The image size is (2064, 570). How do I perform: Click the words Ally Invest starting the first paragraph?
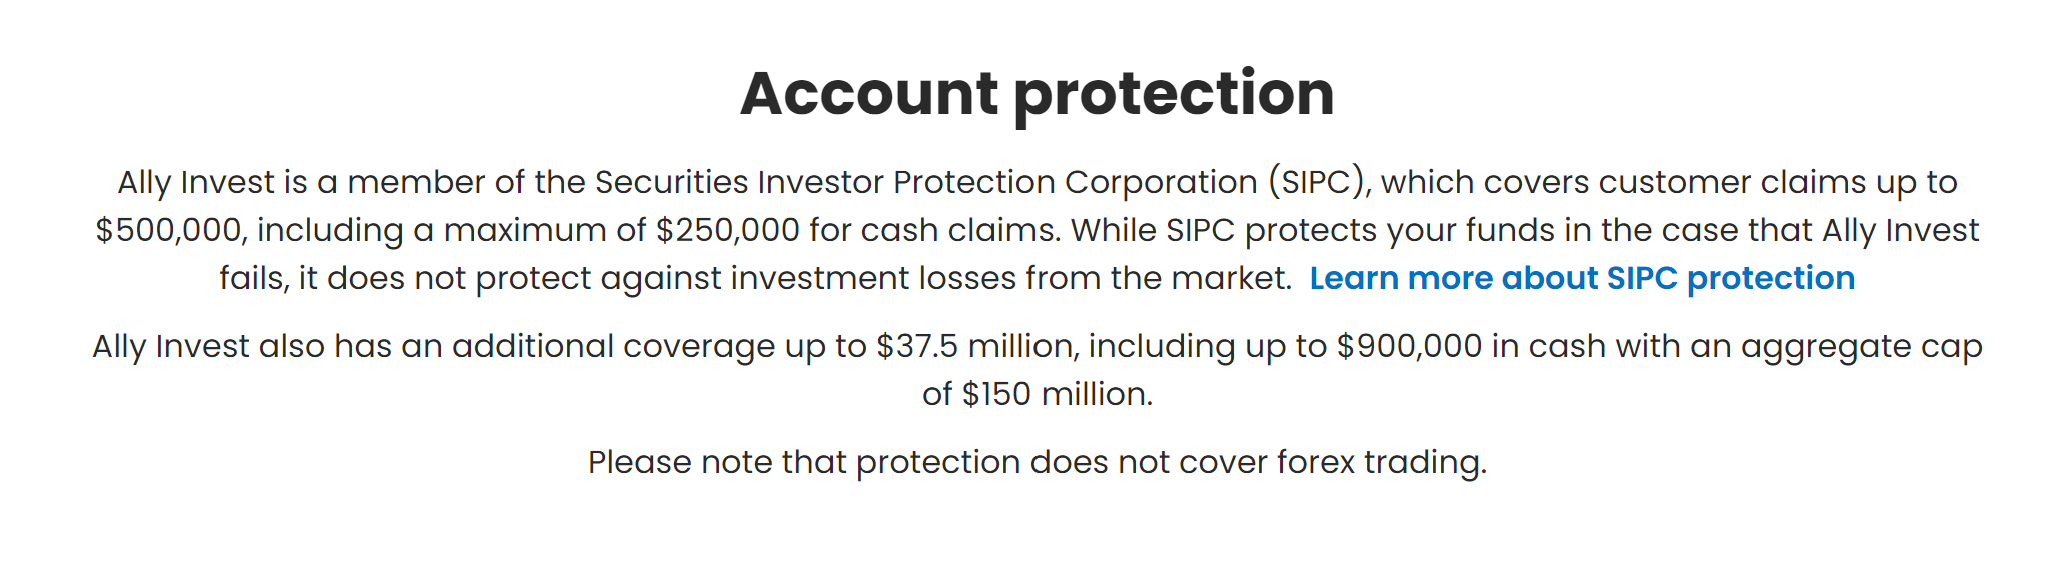coord(196,182)
